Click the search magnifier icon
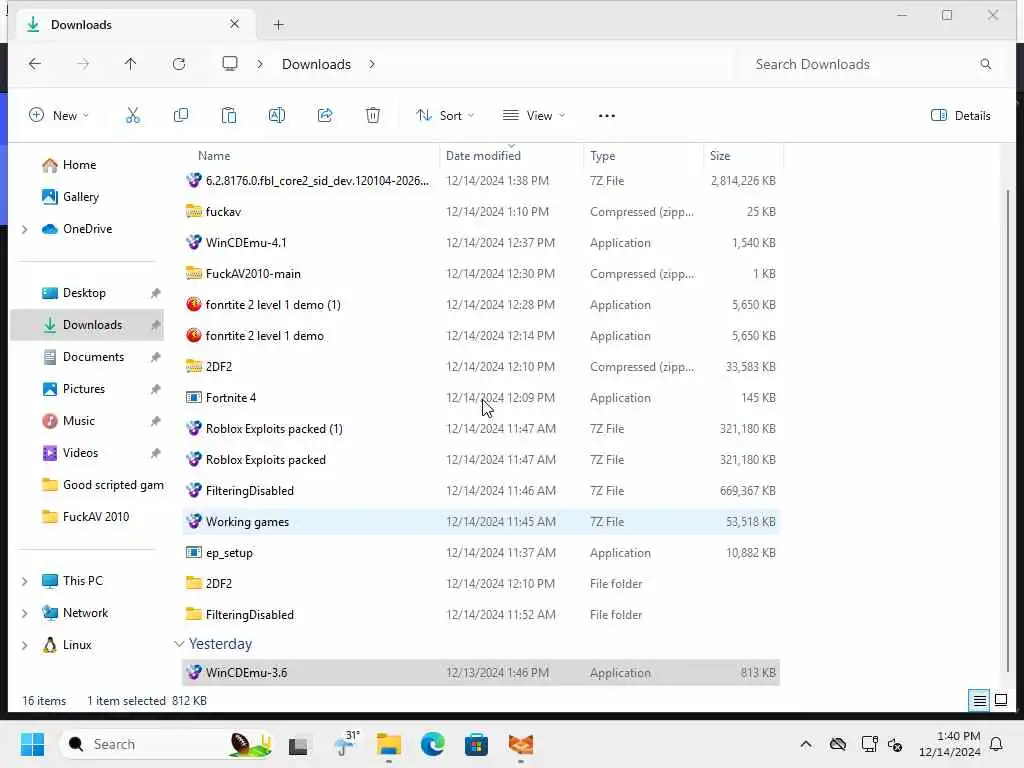 (986, 64)
